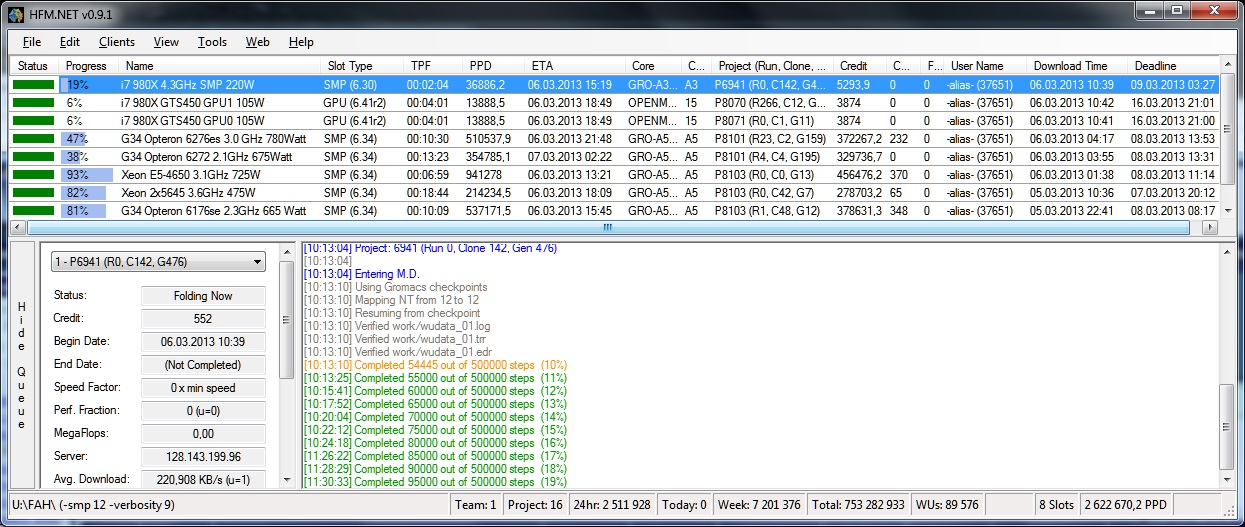
Task: Open the Tools menu
Action: click(212, 42)
